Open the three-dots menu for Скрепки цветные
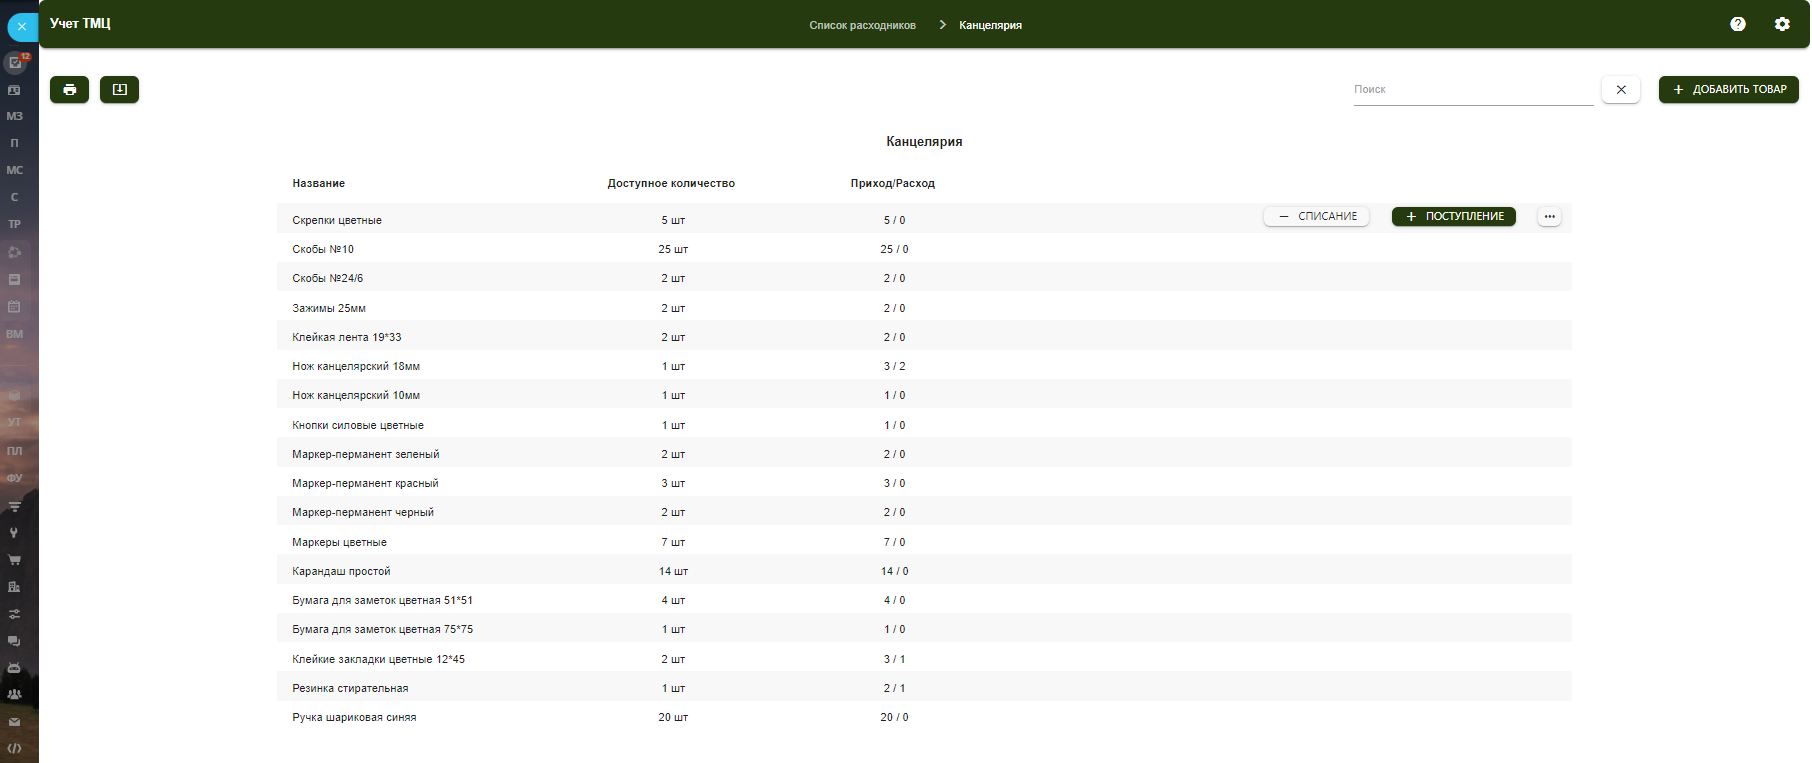This screenshot has width=1812, height=763. tap(1548, 217)
